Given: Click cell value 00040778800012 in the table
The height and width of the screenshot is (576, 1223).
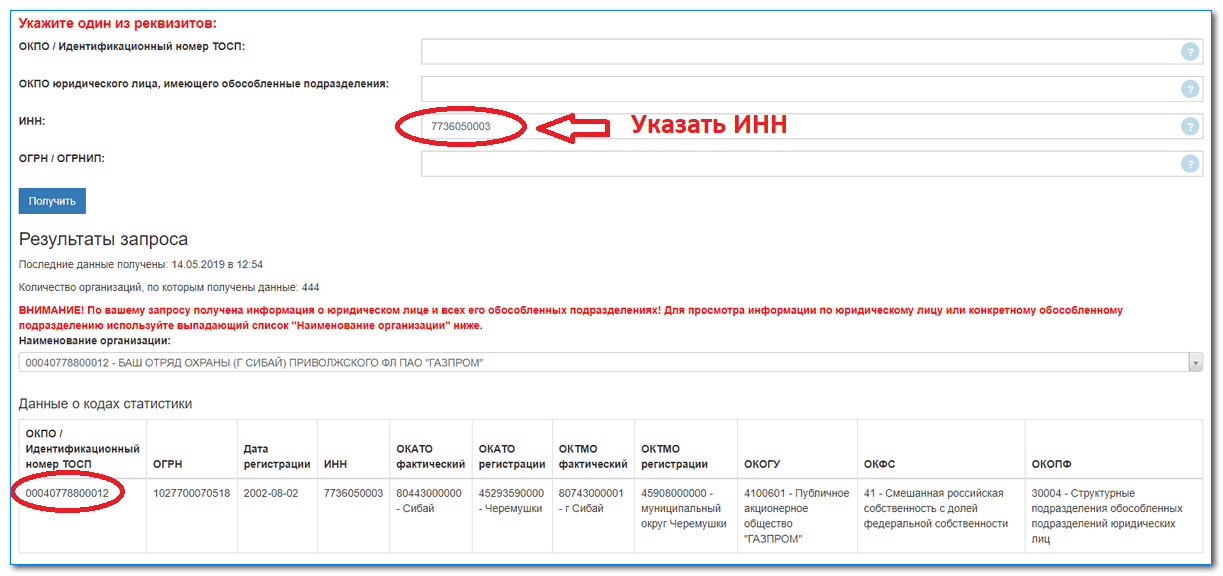Looking at the screenshot, I should pyautogui.click(x=67, y=493).
